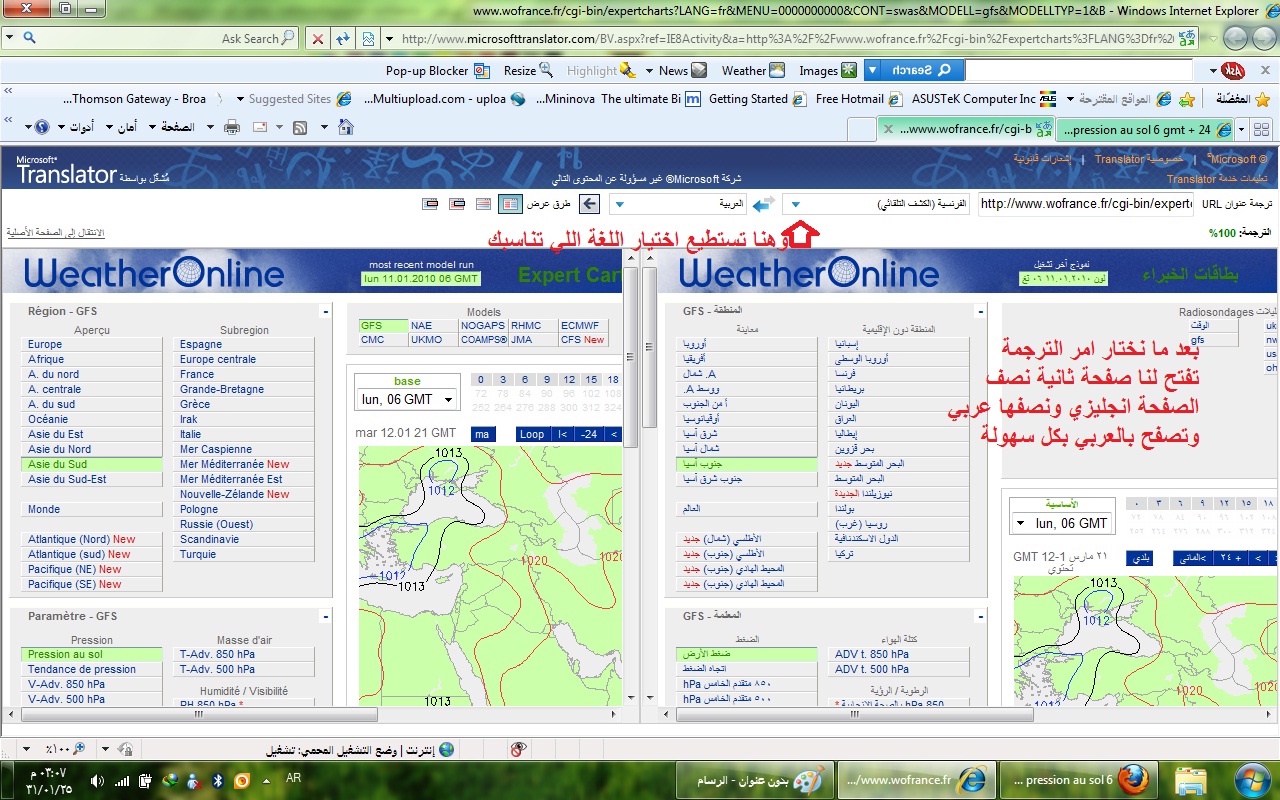Click the -24 hours step button
The image size is (1280, 800).
[x=589, y=434]
